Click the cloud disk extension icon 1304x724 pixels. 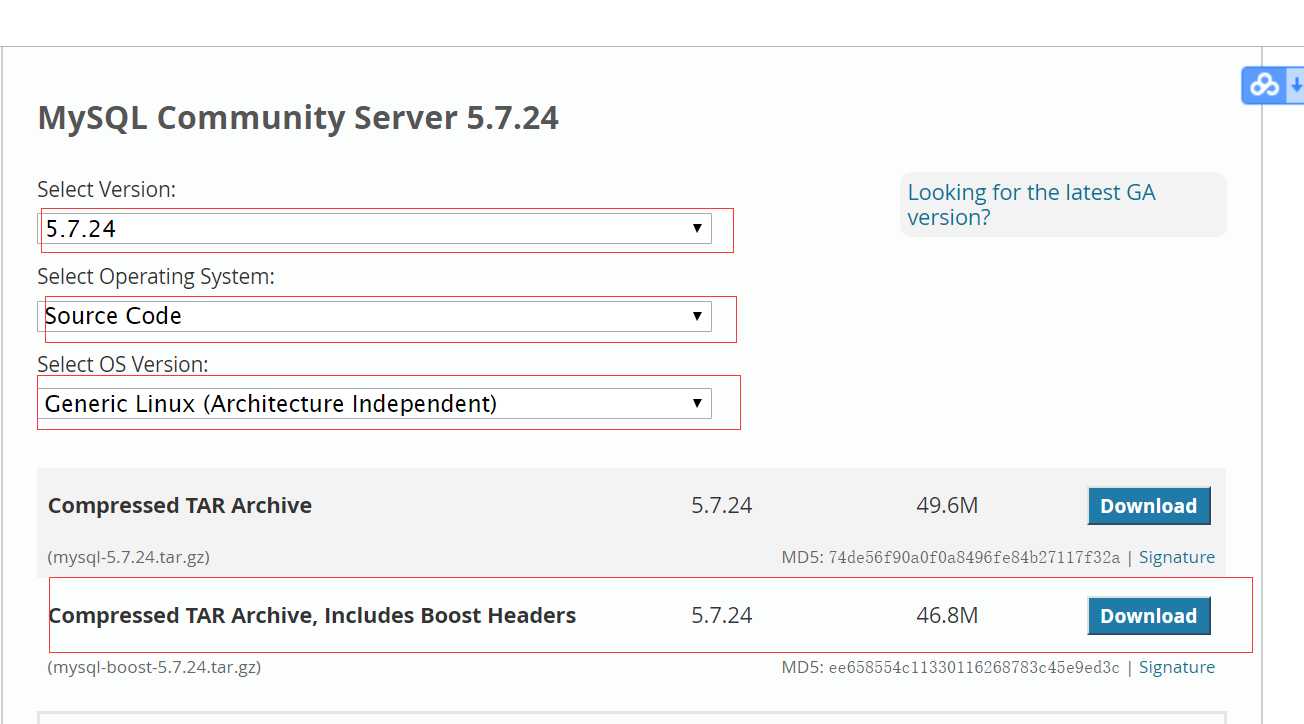[1264, 86]
